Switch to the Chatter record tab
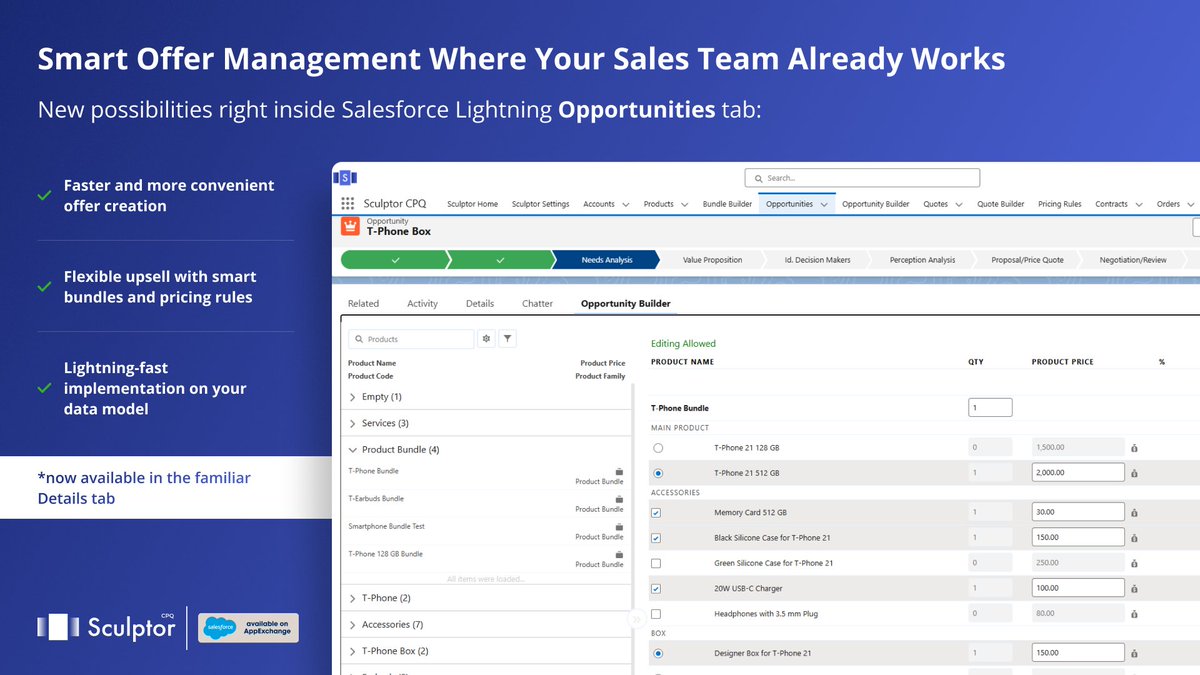 tap(537, 303)
